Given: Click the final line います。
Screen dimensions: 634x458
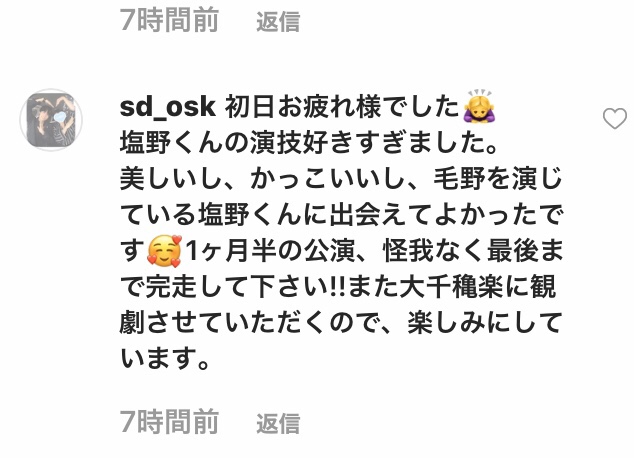Looking at the screenshot, I should coord(165,358).
